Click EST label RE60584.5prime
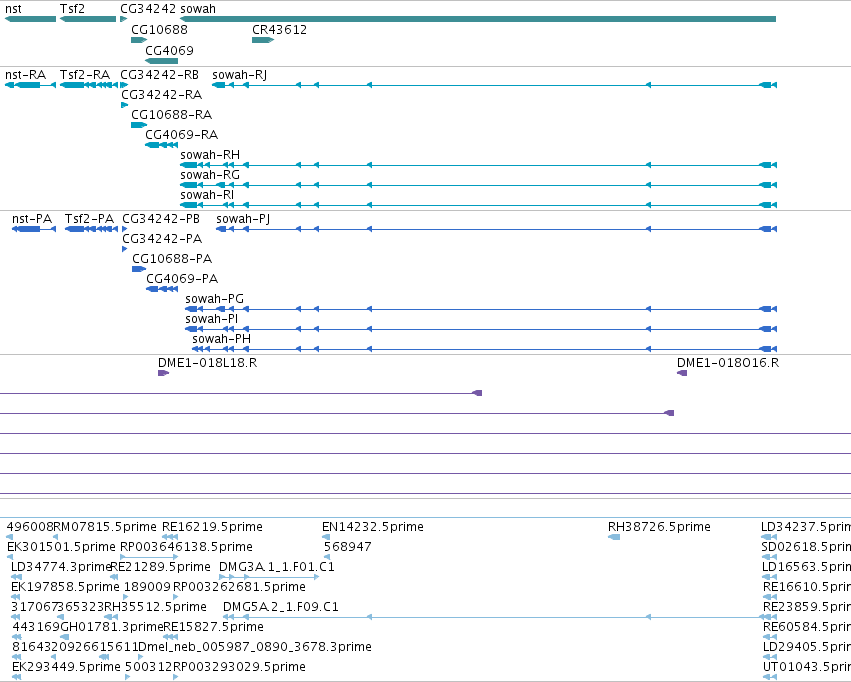Image resolution: width=851 pixels, height=682 pixels. coord(807,626)
